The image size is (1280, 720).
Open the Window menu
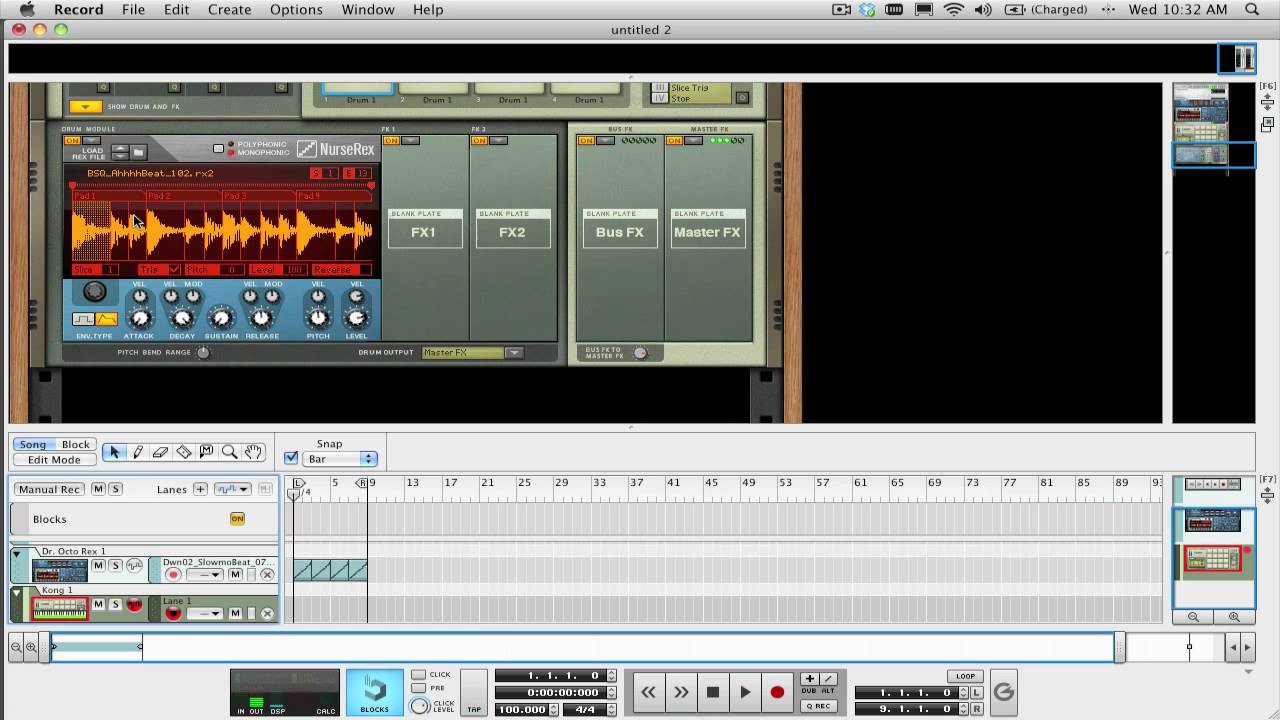pyautogui.click(x=368, y=10)
